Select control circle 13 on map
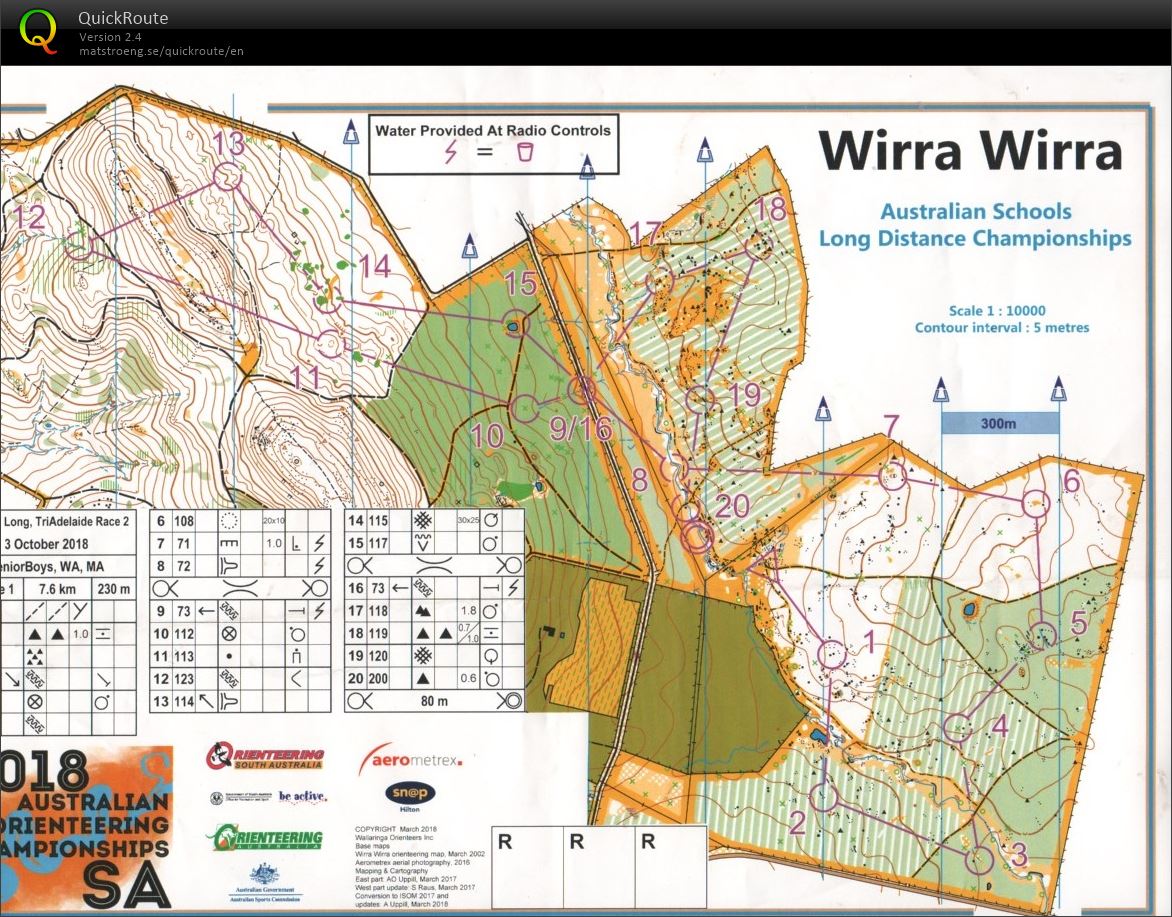This screenshot has height=917, width=1172. point(228,177)
